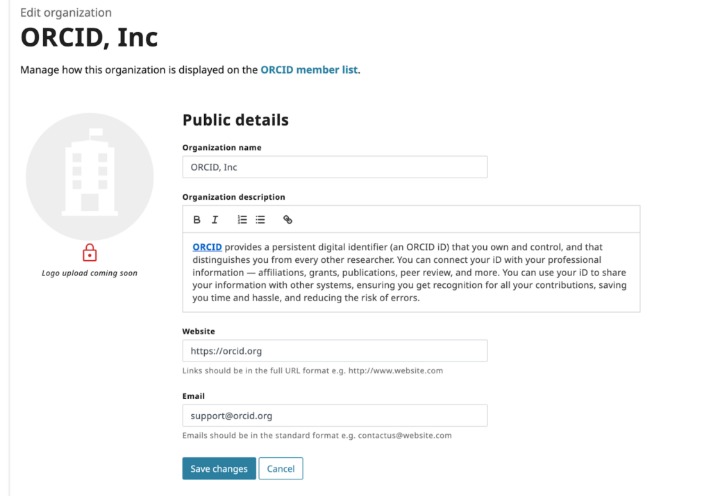Click the Website field label
The height and width of the screenshot is (496, 711).
click(x=198, y=331)
